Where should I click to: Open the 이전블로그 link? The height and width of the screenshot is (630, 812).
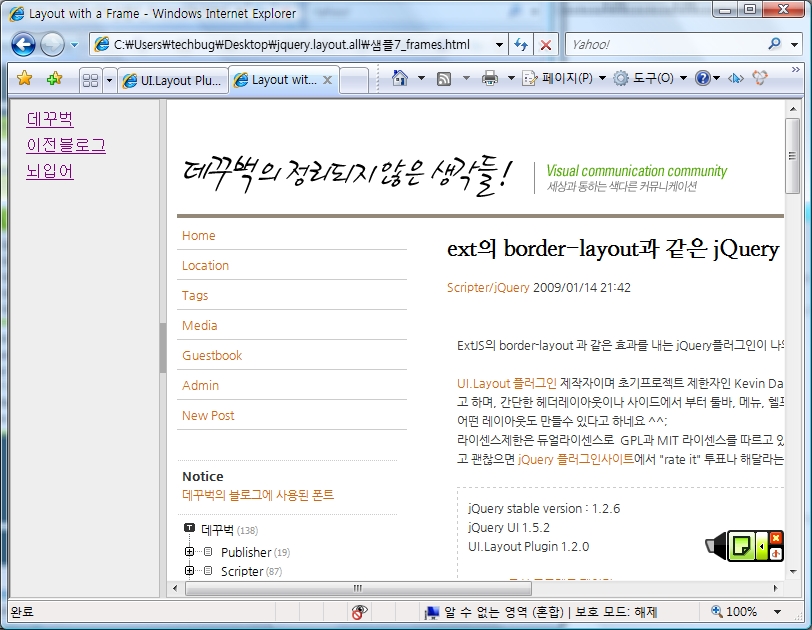point(66,145)
